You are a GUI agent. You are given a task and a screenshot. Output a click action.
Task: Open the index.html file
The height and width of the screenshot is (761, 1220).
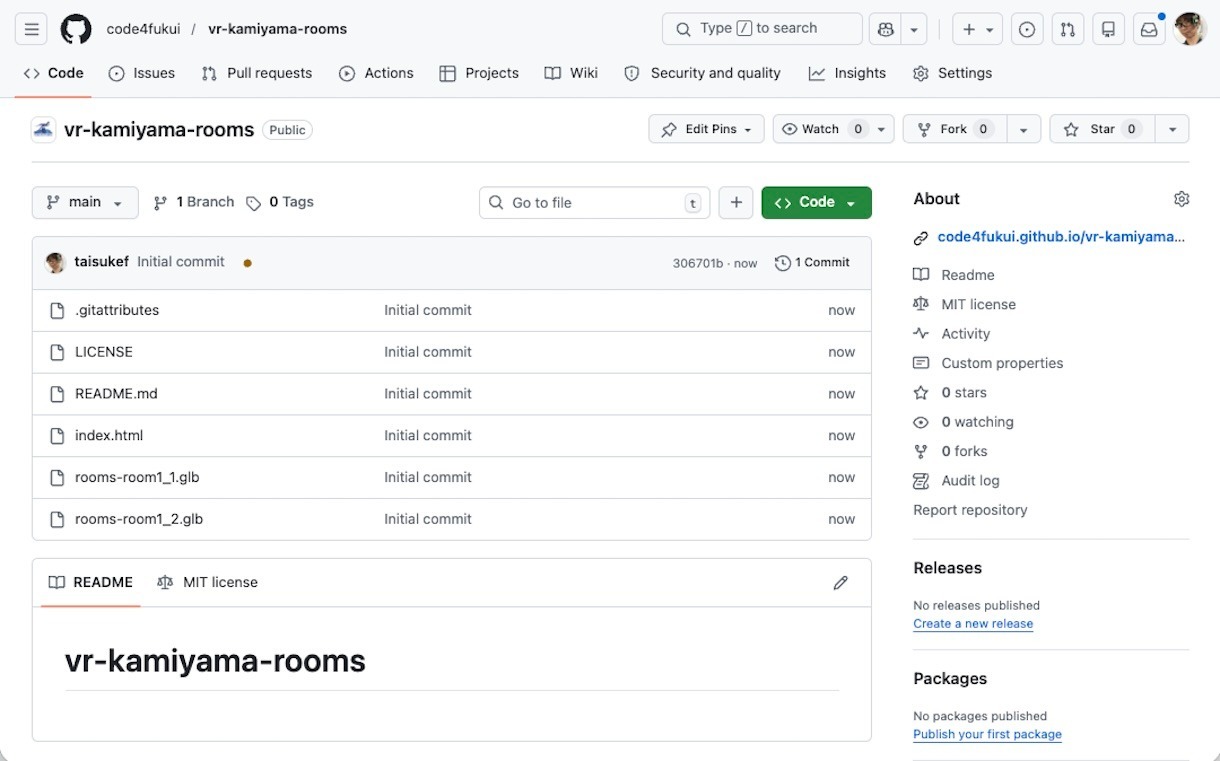coord(109,435)
